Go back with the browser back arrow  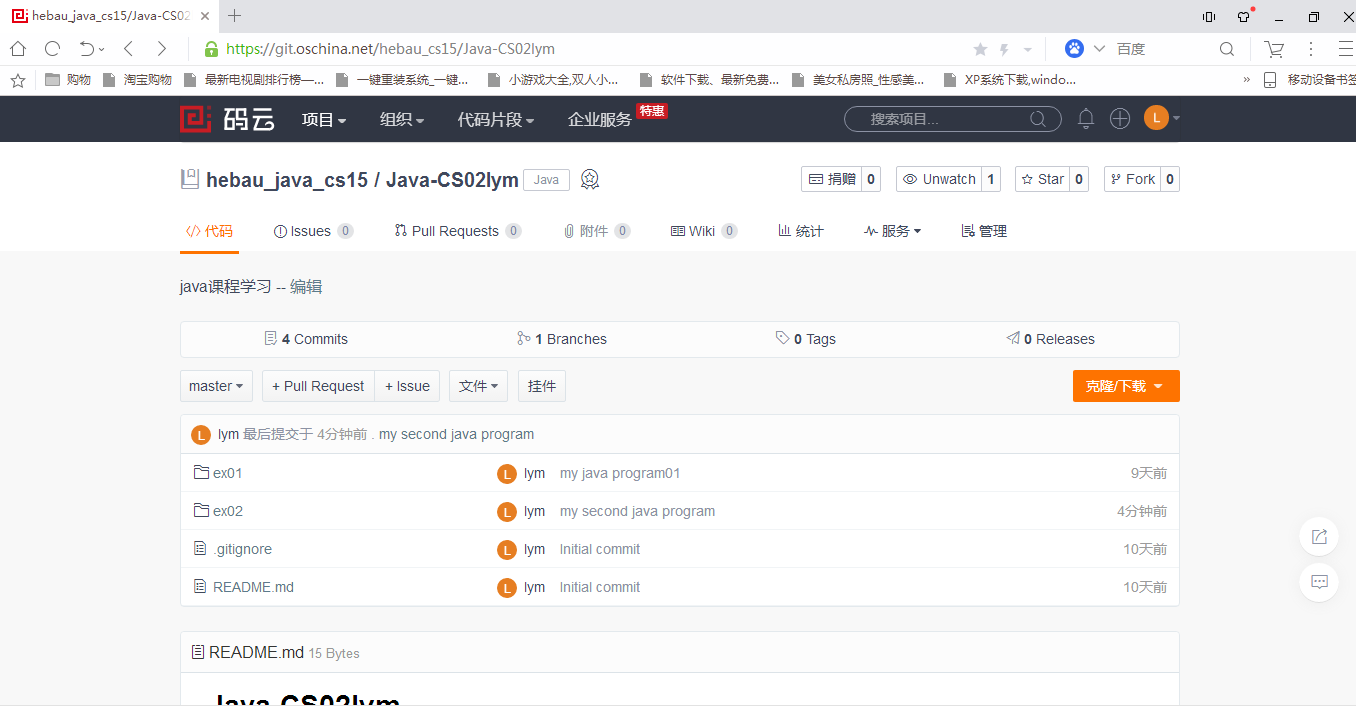point(128,49)
